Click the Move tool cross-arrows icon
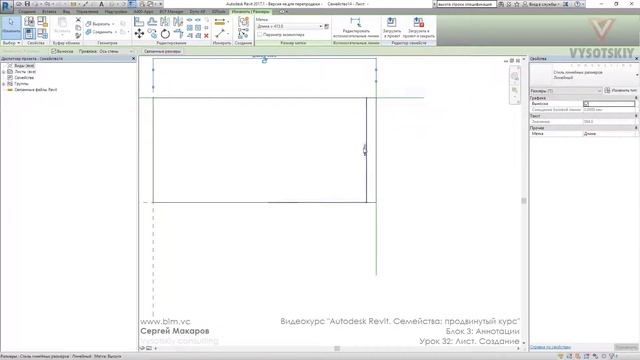This screenshot has height=360, width=640. (x=139, y=33)
